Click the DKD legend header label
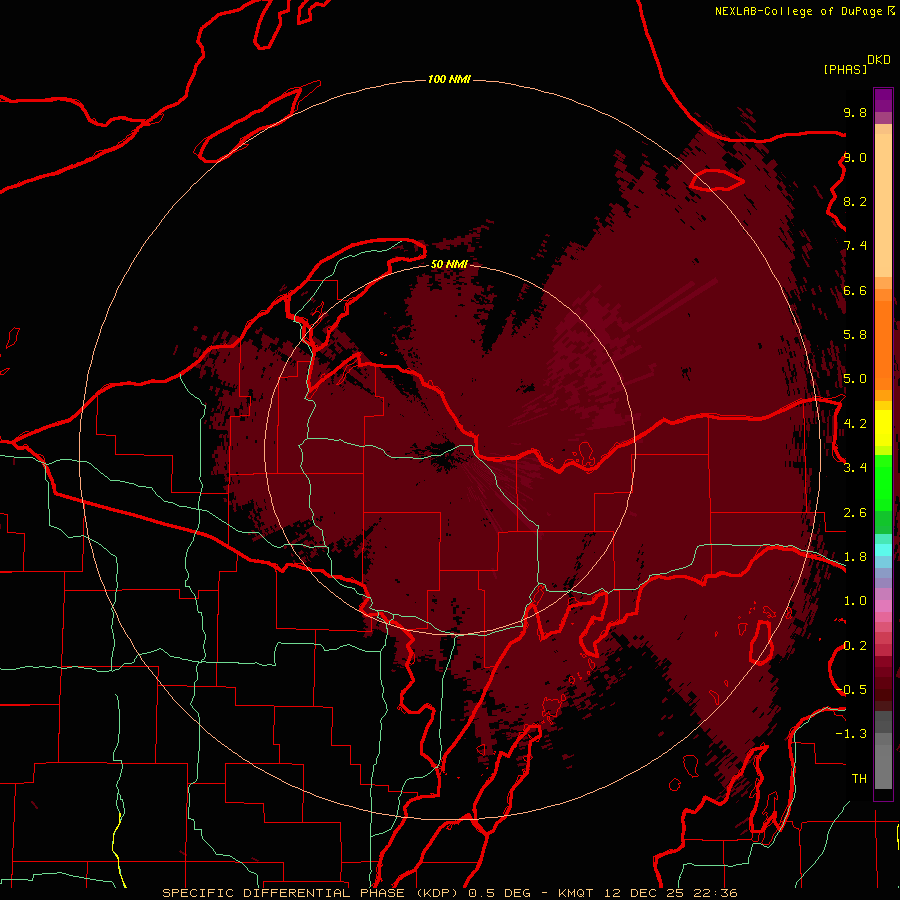 coord(879,60)
